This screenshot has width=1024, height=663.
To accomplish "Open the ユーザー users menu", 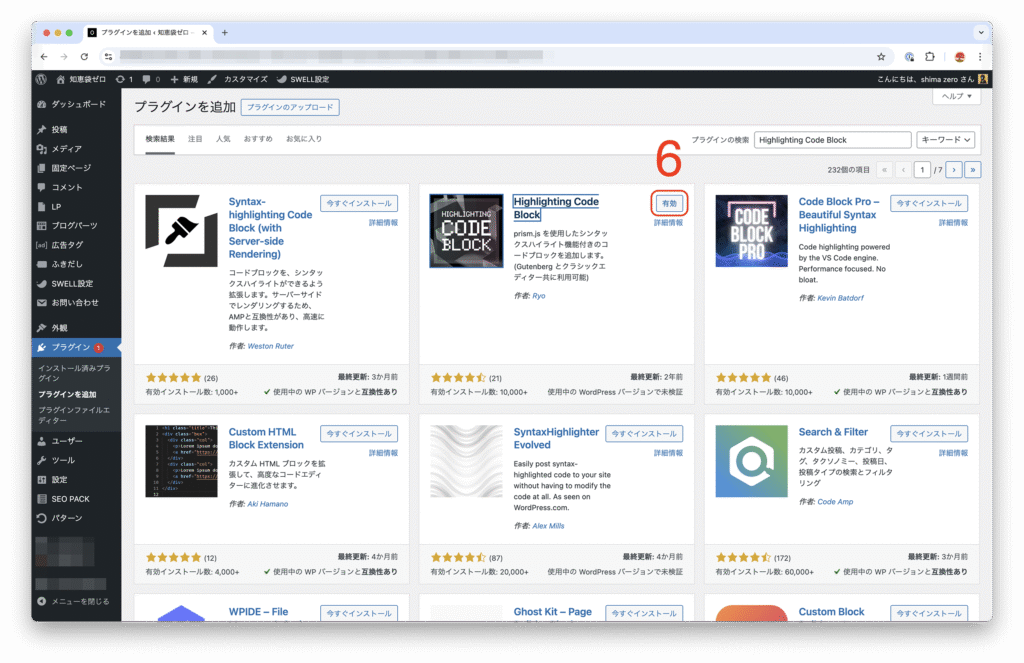I will [76, 441].
